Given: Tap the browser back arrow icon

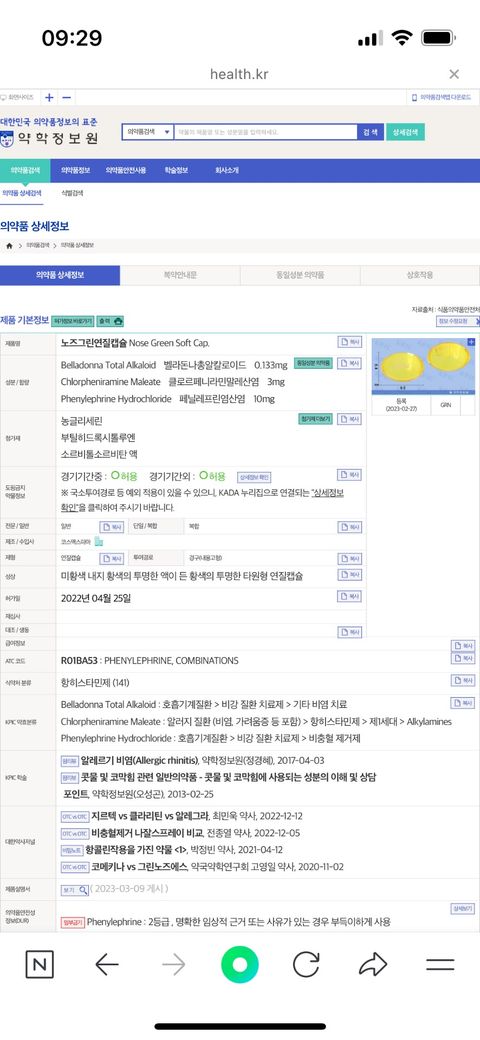Looking at the screenshot, I should [107, 964].
